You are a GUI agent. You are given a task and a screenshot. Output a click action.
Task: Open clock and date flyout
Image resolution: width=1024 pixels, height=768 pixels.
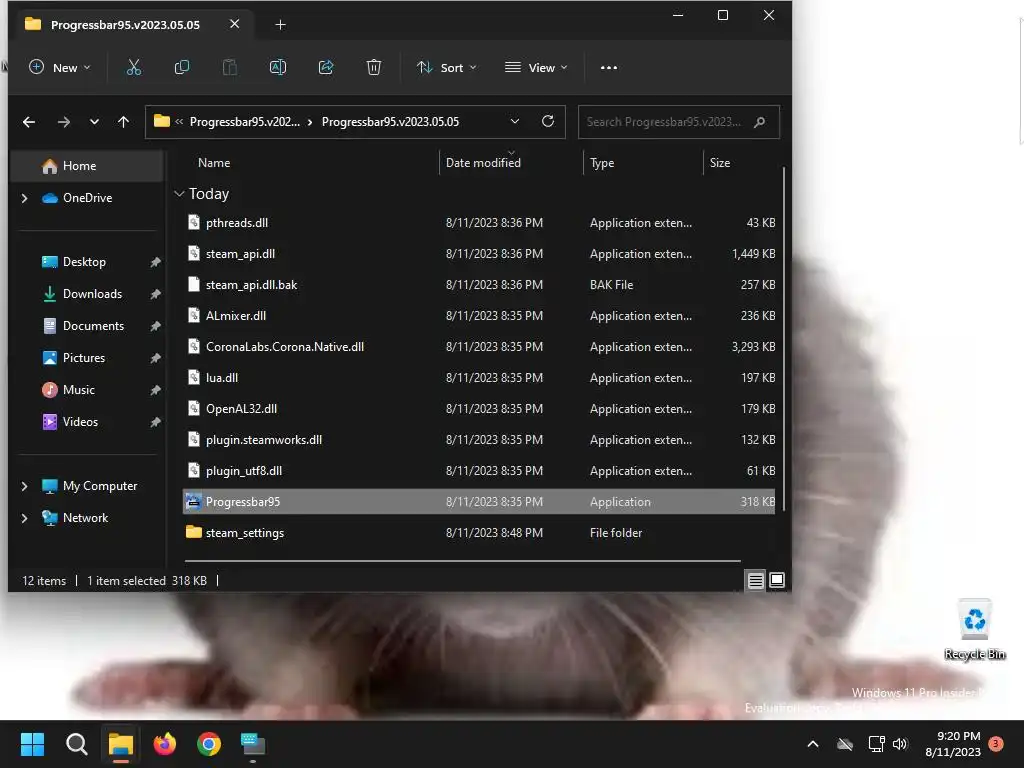click(x=953, y=744)
